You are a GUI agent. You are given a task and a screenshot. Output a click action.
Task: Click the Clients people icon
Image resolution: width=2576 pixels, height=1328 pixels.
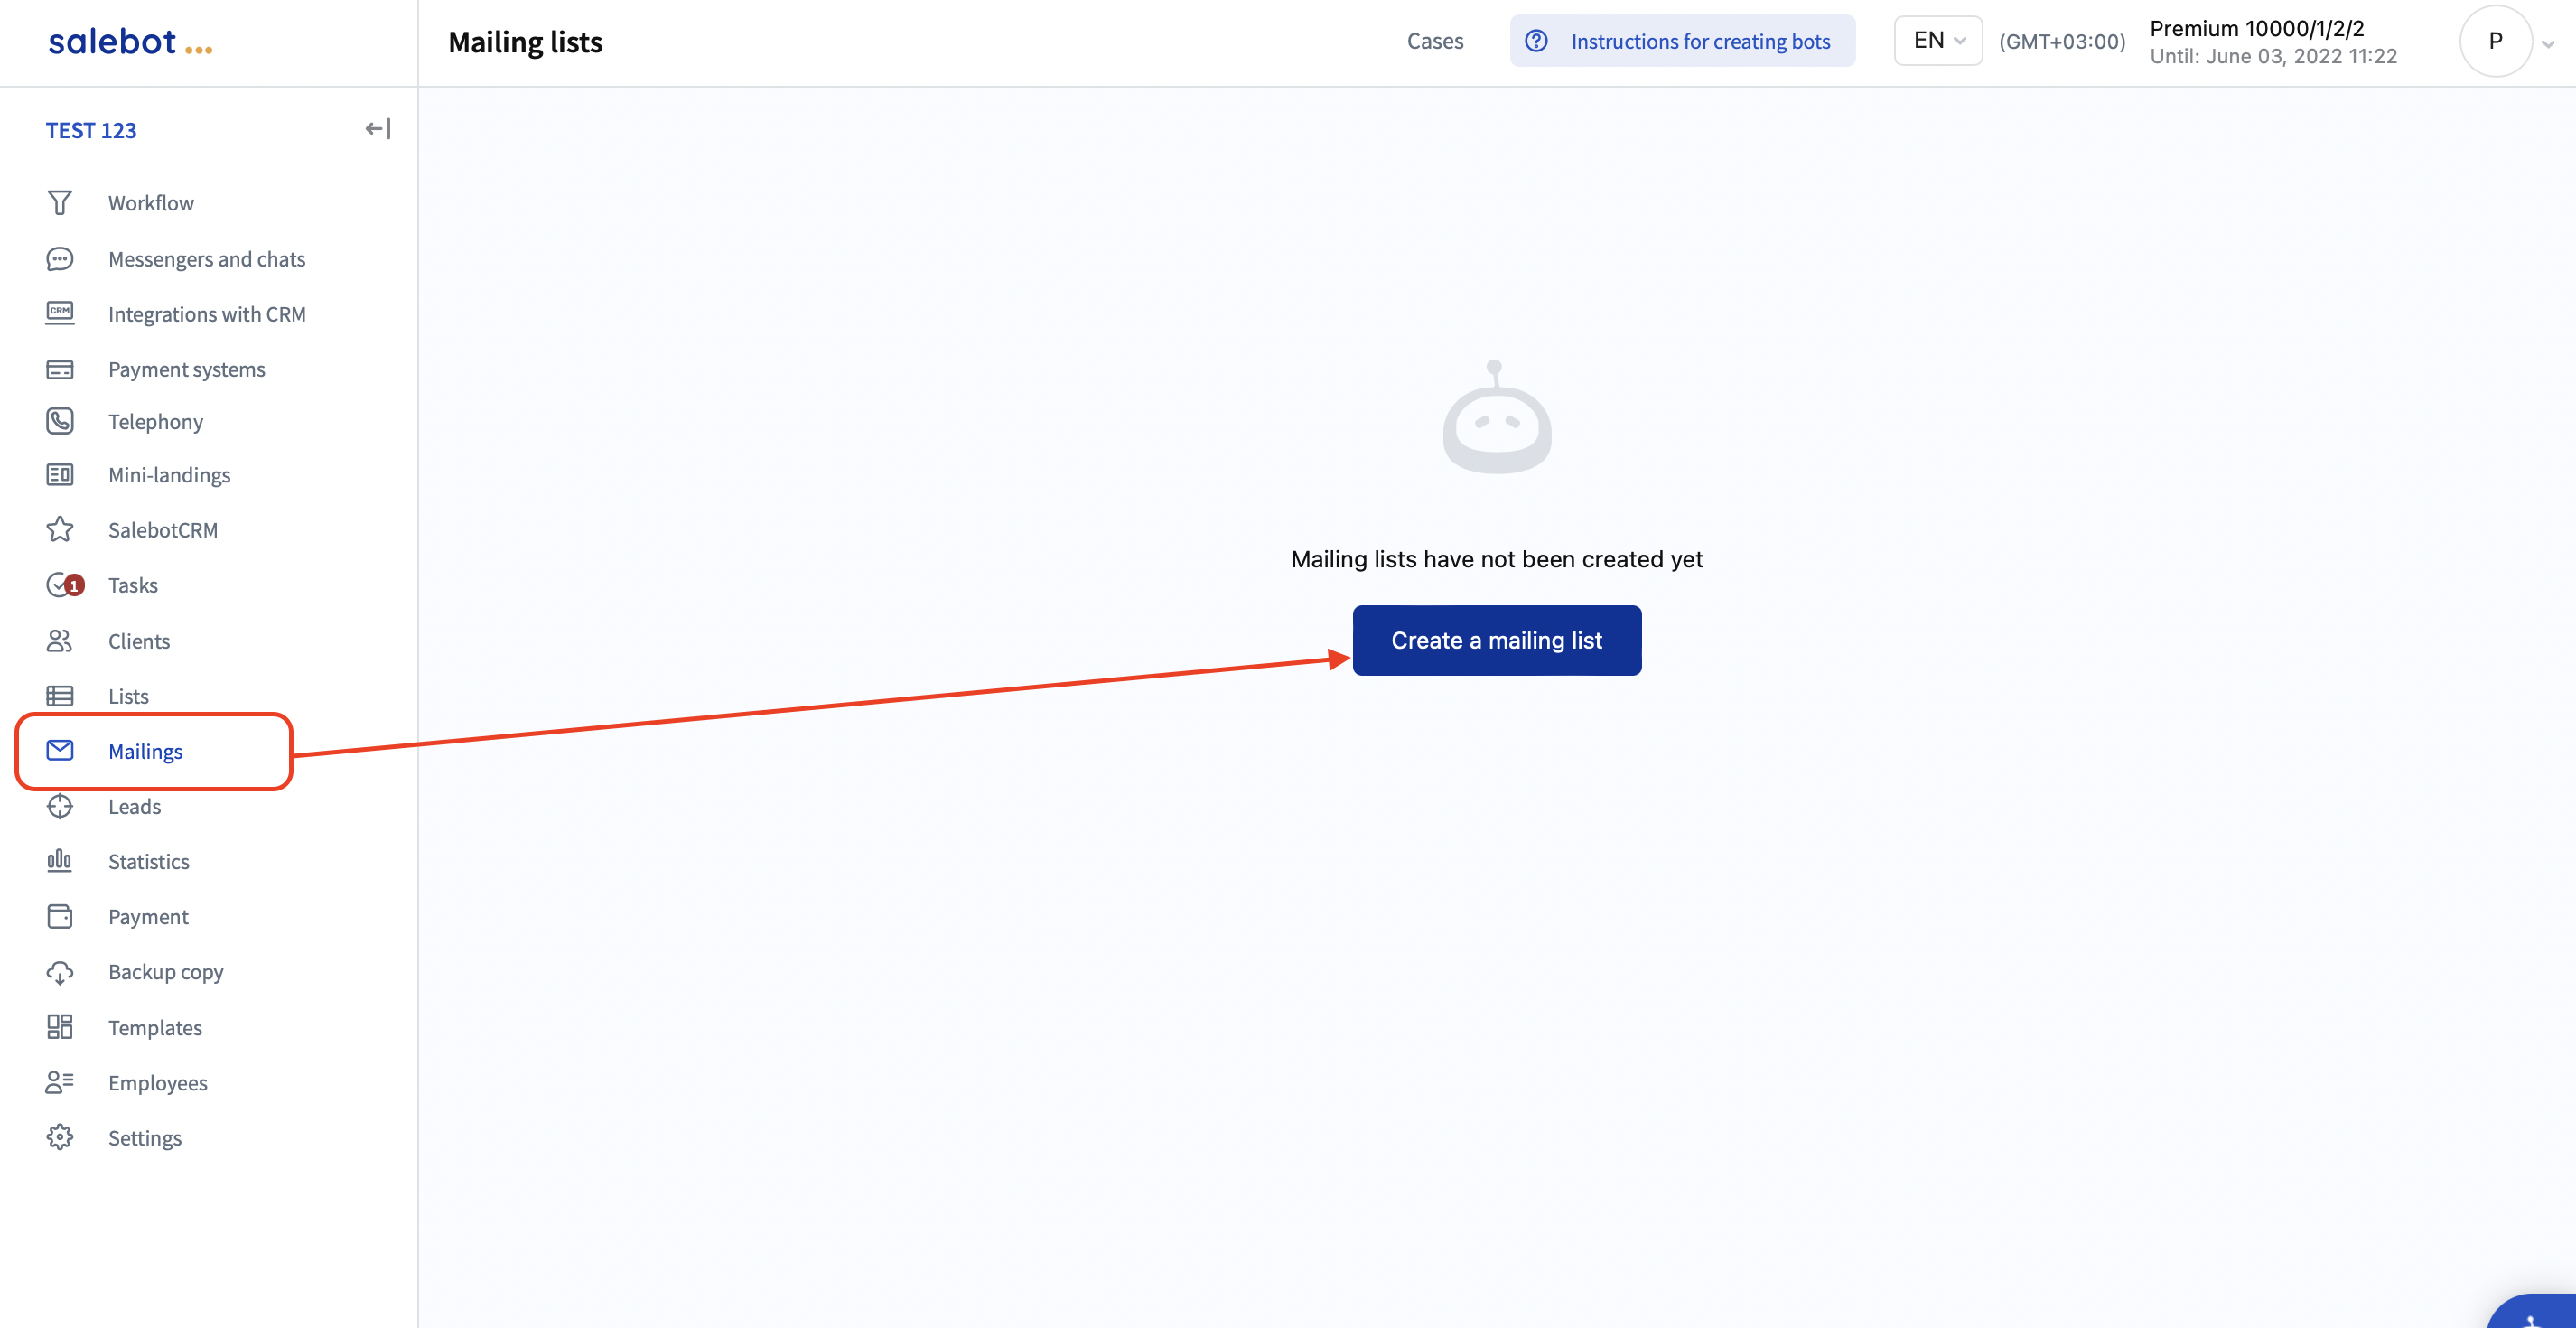[60, 640]
